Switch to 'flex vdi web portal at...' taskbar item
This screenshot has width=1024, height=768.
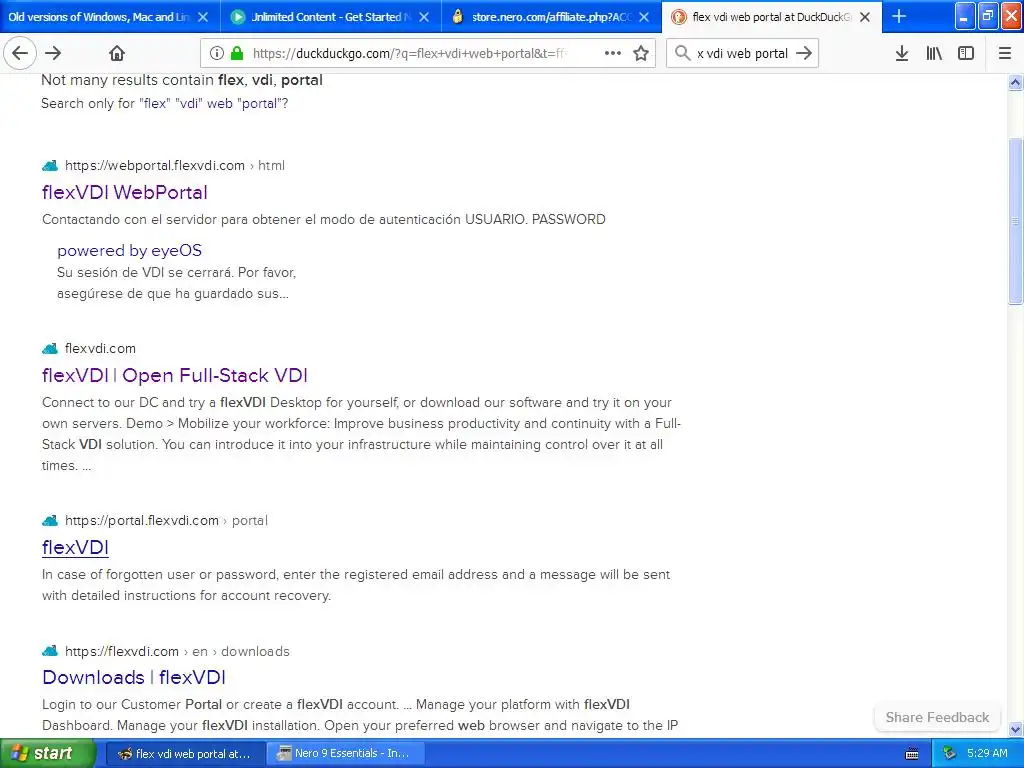coord(185,754)
